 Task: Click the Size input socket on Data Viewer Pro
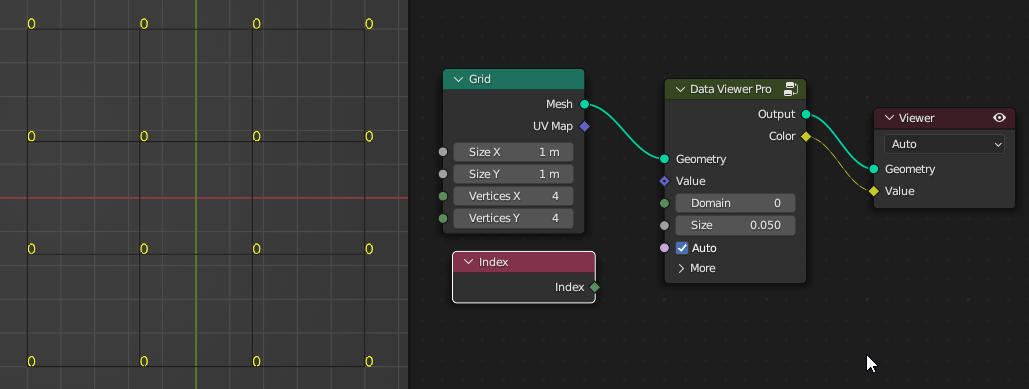pyautogui.click(x=664, y=225)
